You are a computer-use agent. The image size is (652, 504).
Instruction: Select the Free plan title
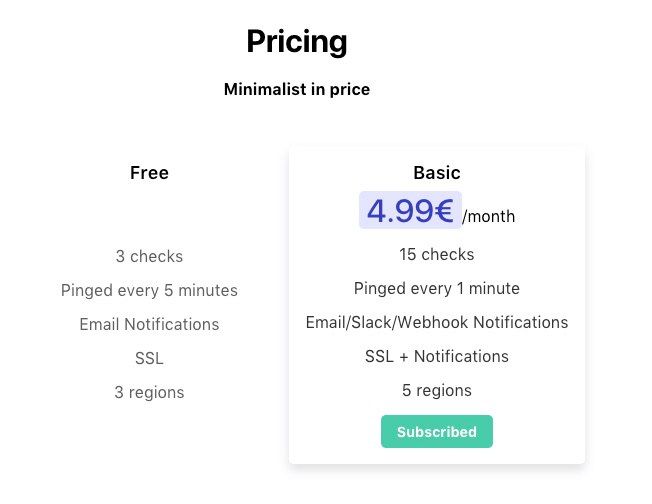tap(149, 173)
